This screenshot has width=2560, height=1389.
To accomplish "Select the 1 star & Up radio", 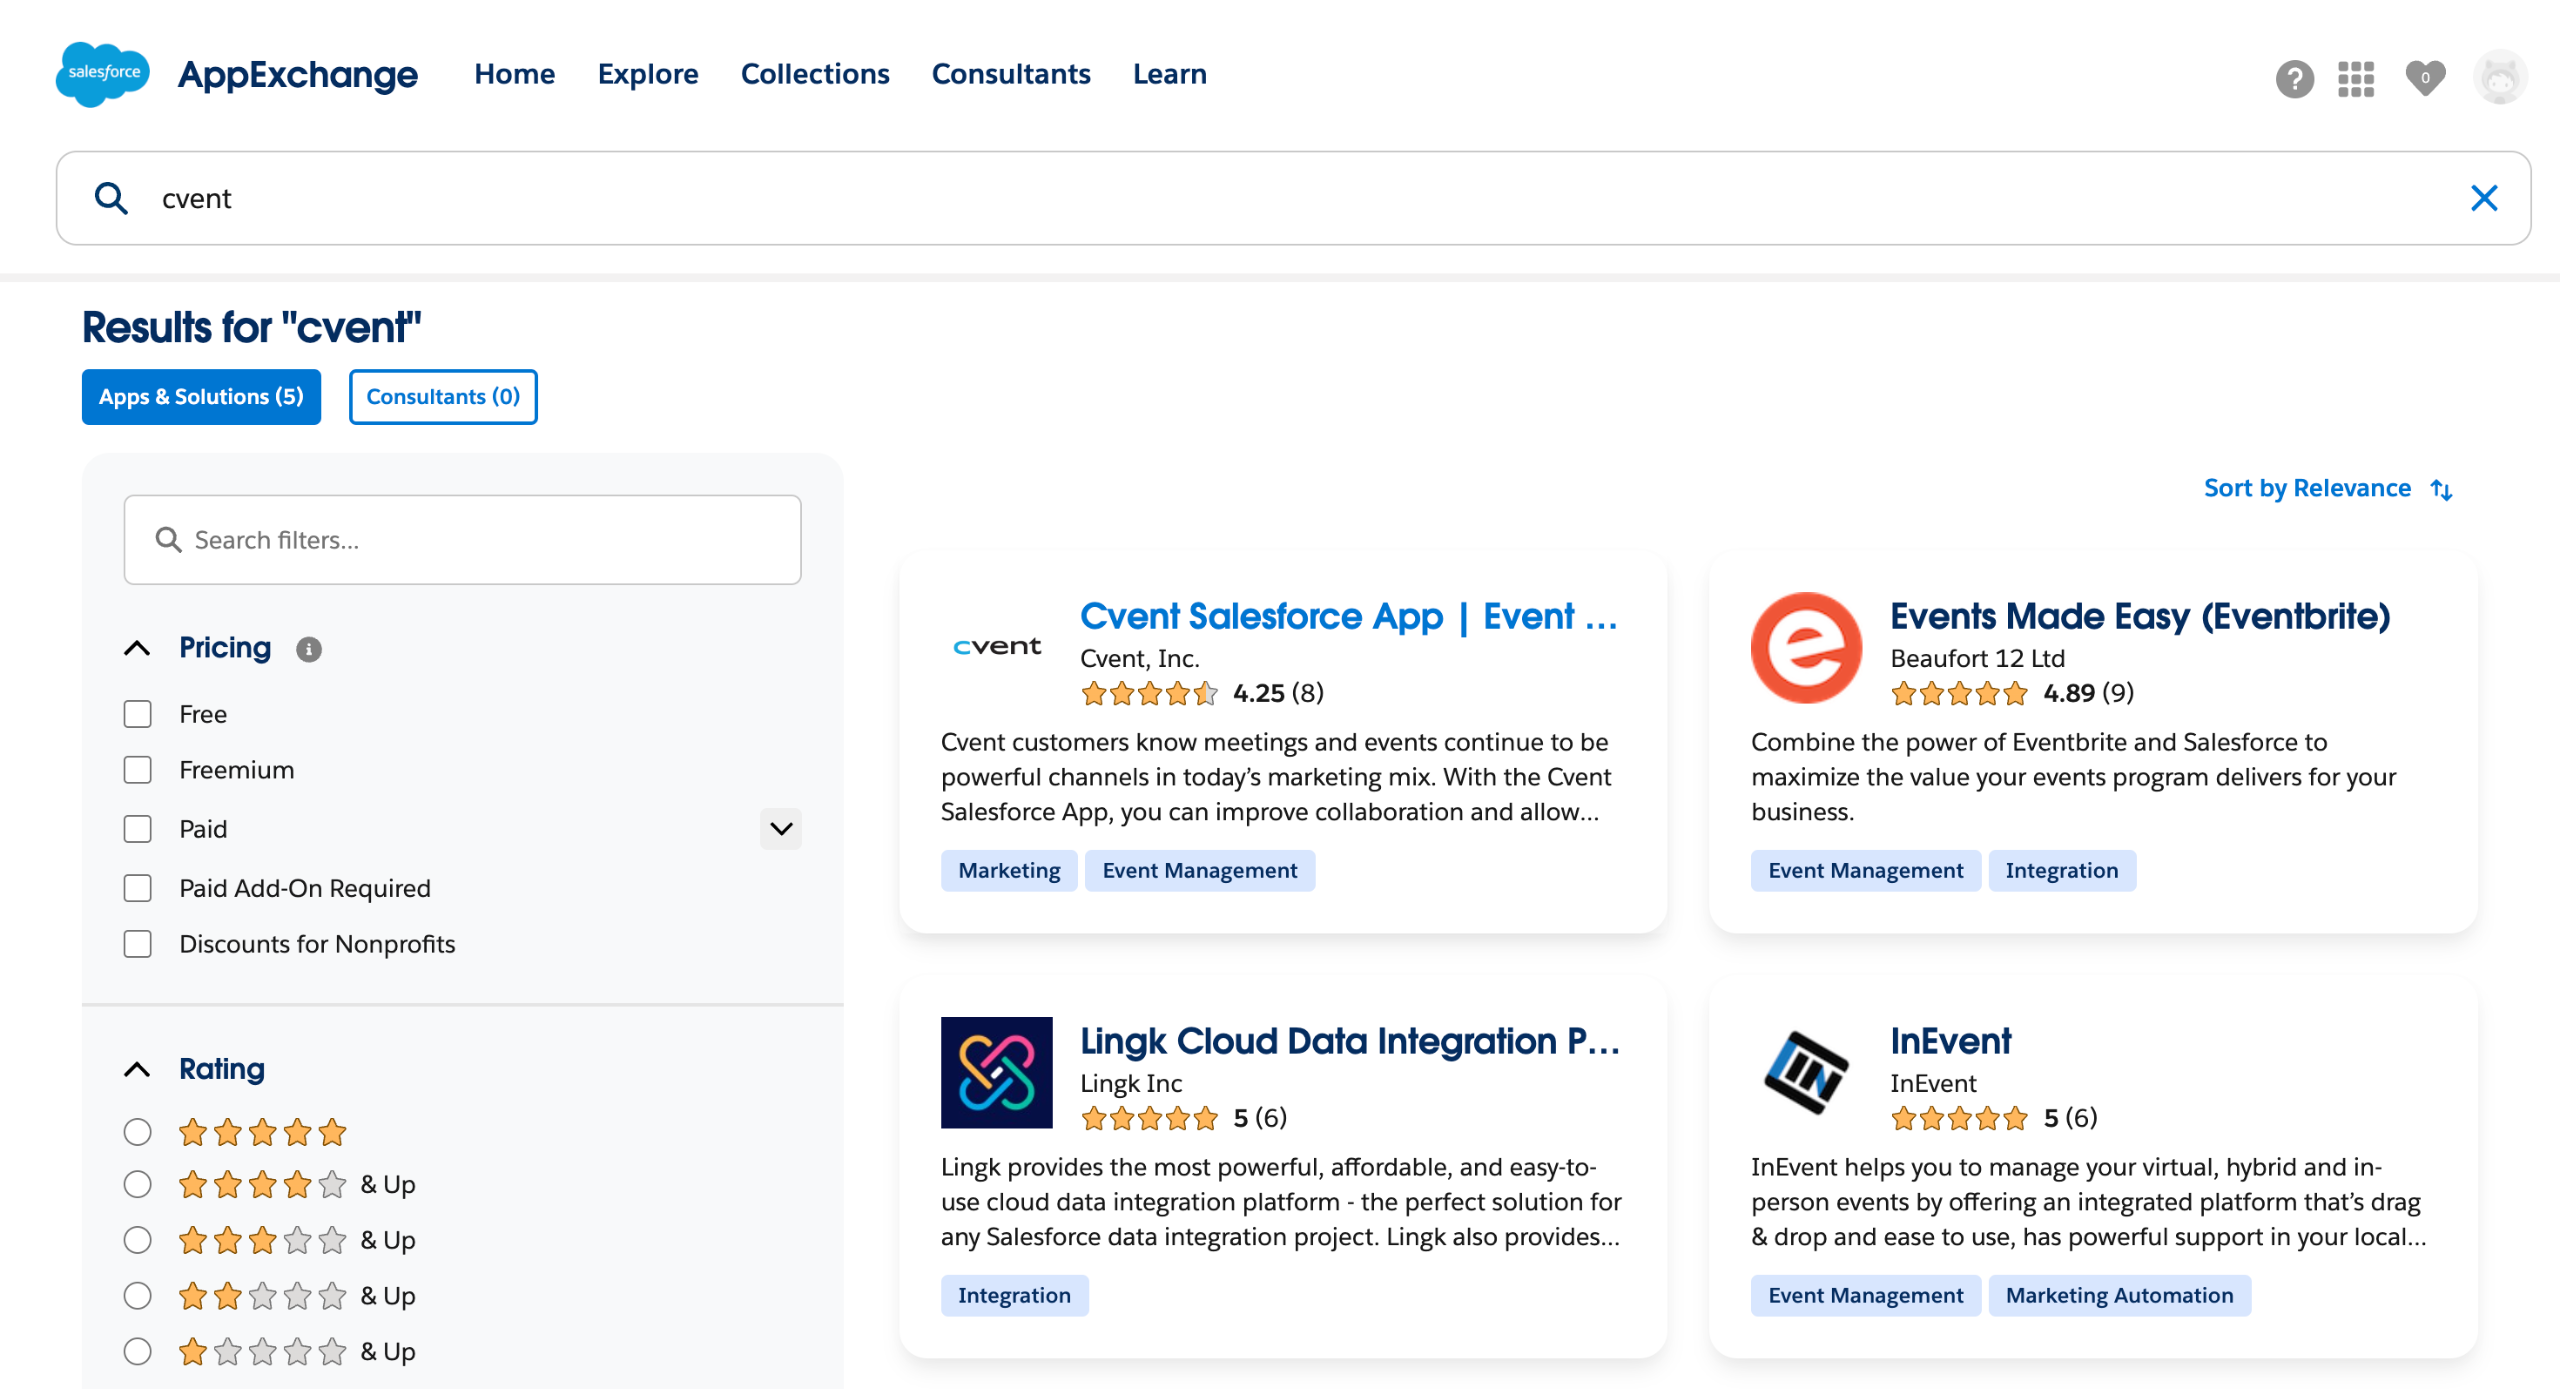I will pos(138,1352).
